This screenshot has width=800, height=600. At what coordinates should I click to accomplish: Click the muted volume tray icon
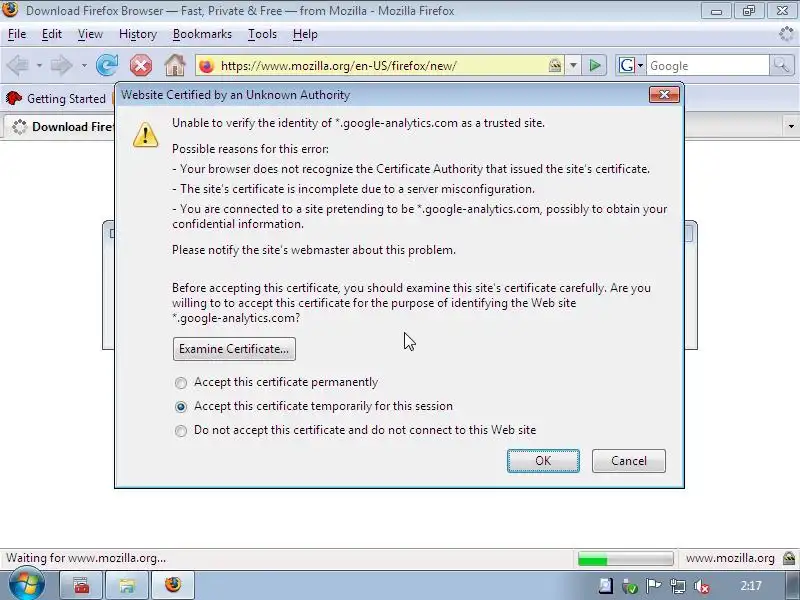(x=702, y=586)
